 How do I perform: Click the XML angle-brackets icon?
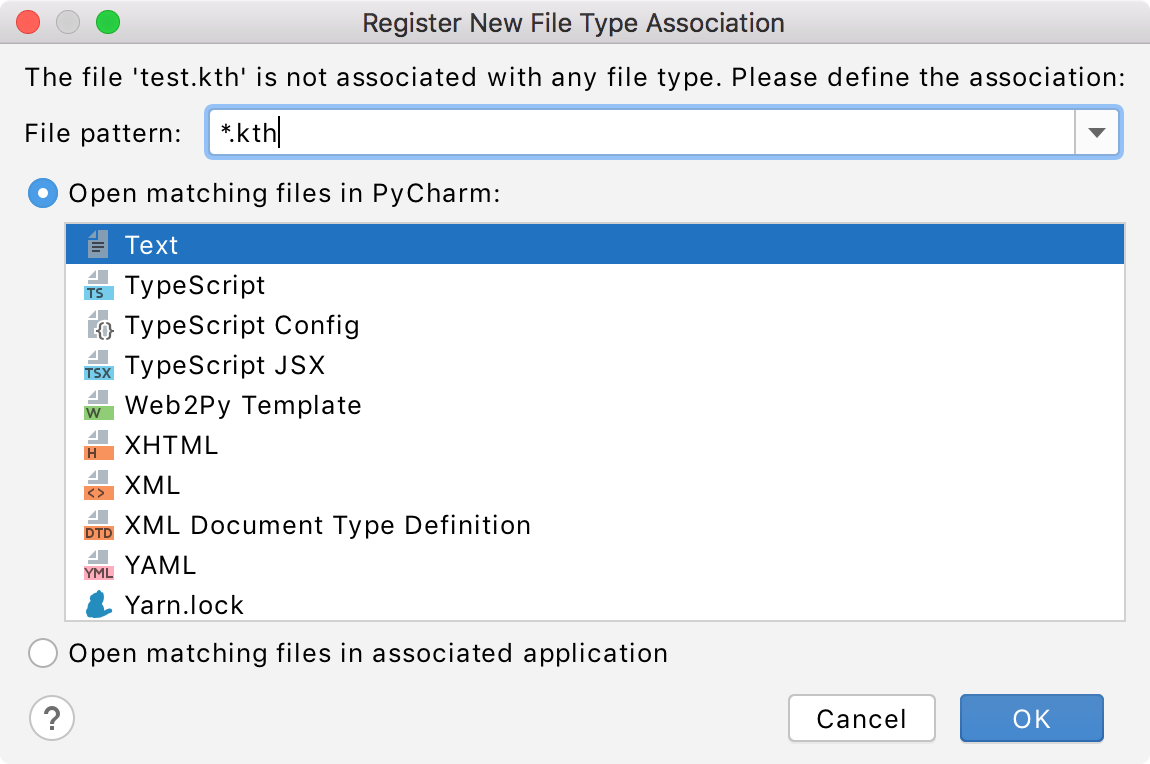[98, 484]
